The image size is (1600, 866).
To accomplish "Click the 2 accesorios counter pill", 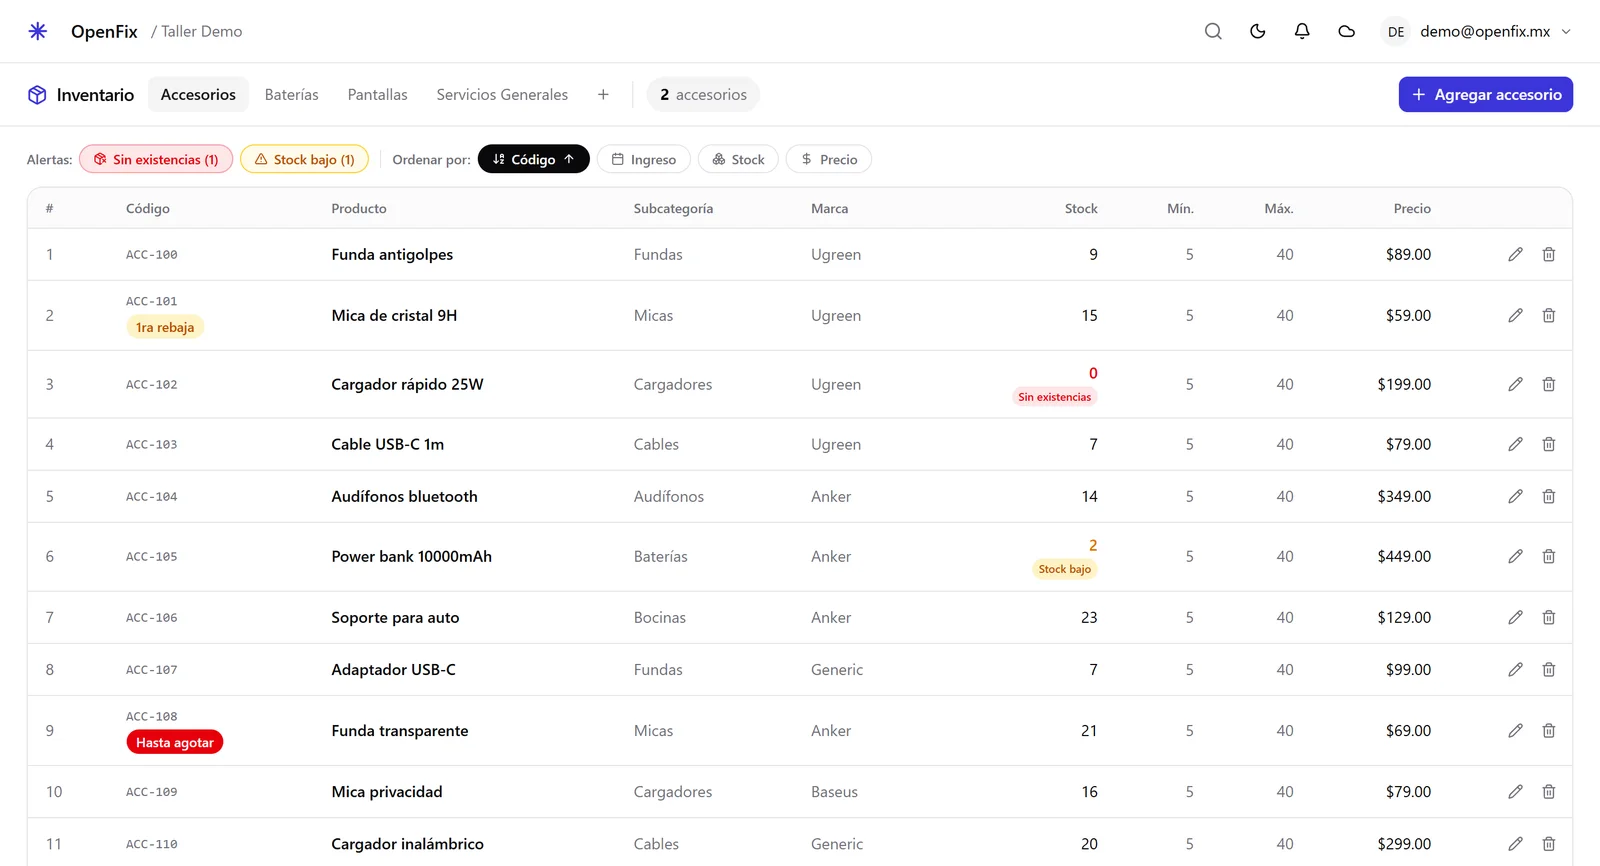I will [x=703, y=95].
